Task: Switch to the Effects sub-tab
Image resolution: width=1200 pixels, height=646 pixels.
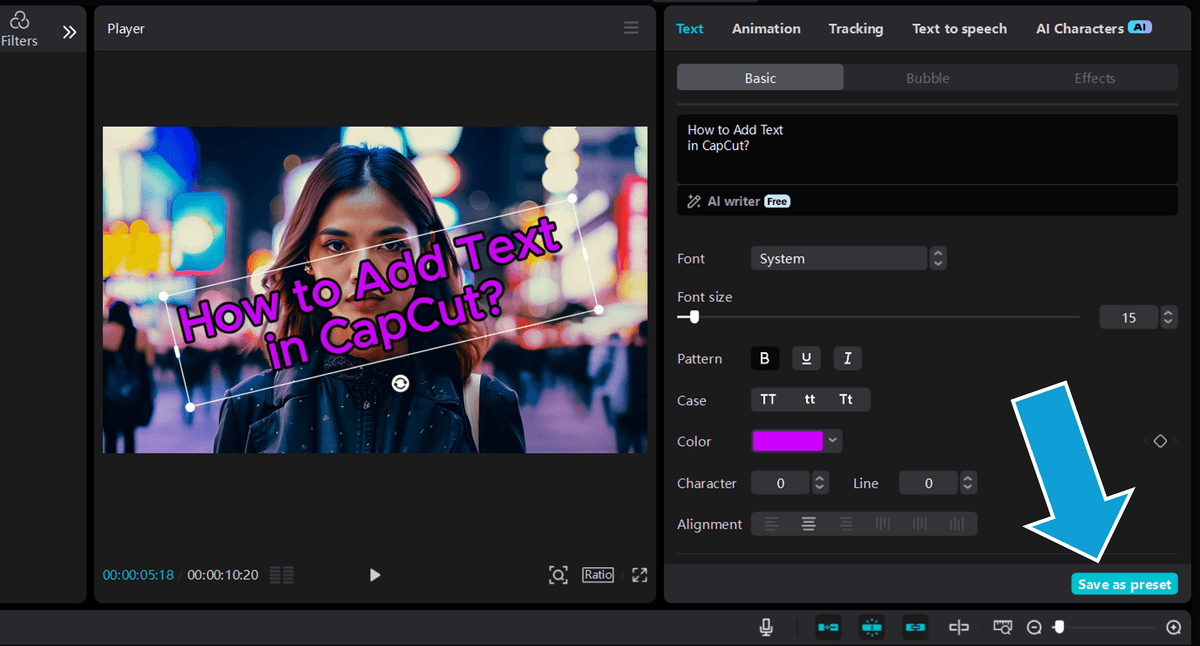Action: tap(1095, 78)
